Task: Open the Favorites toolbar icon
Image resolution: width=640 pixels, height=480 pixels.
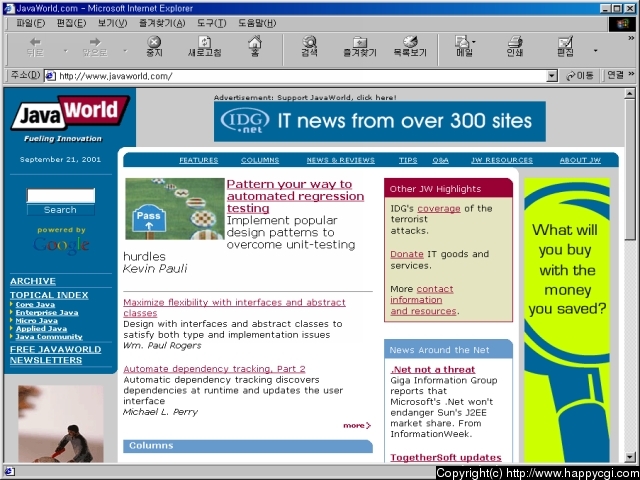Action: coord(360,47)
